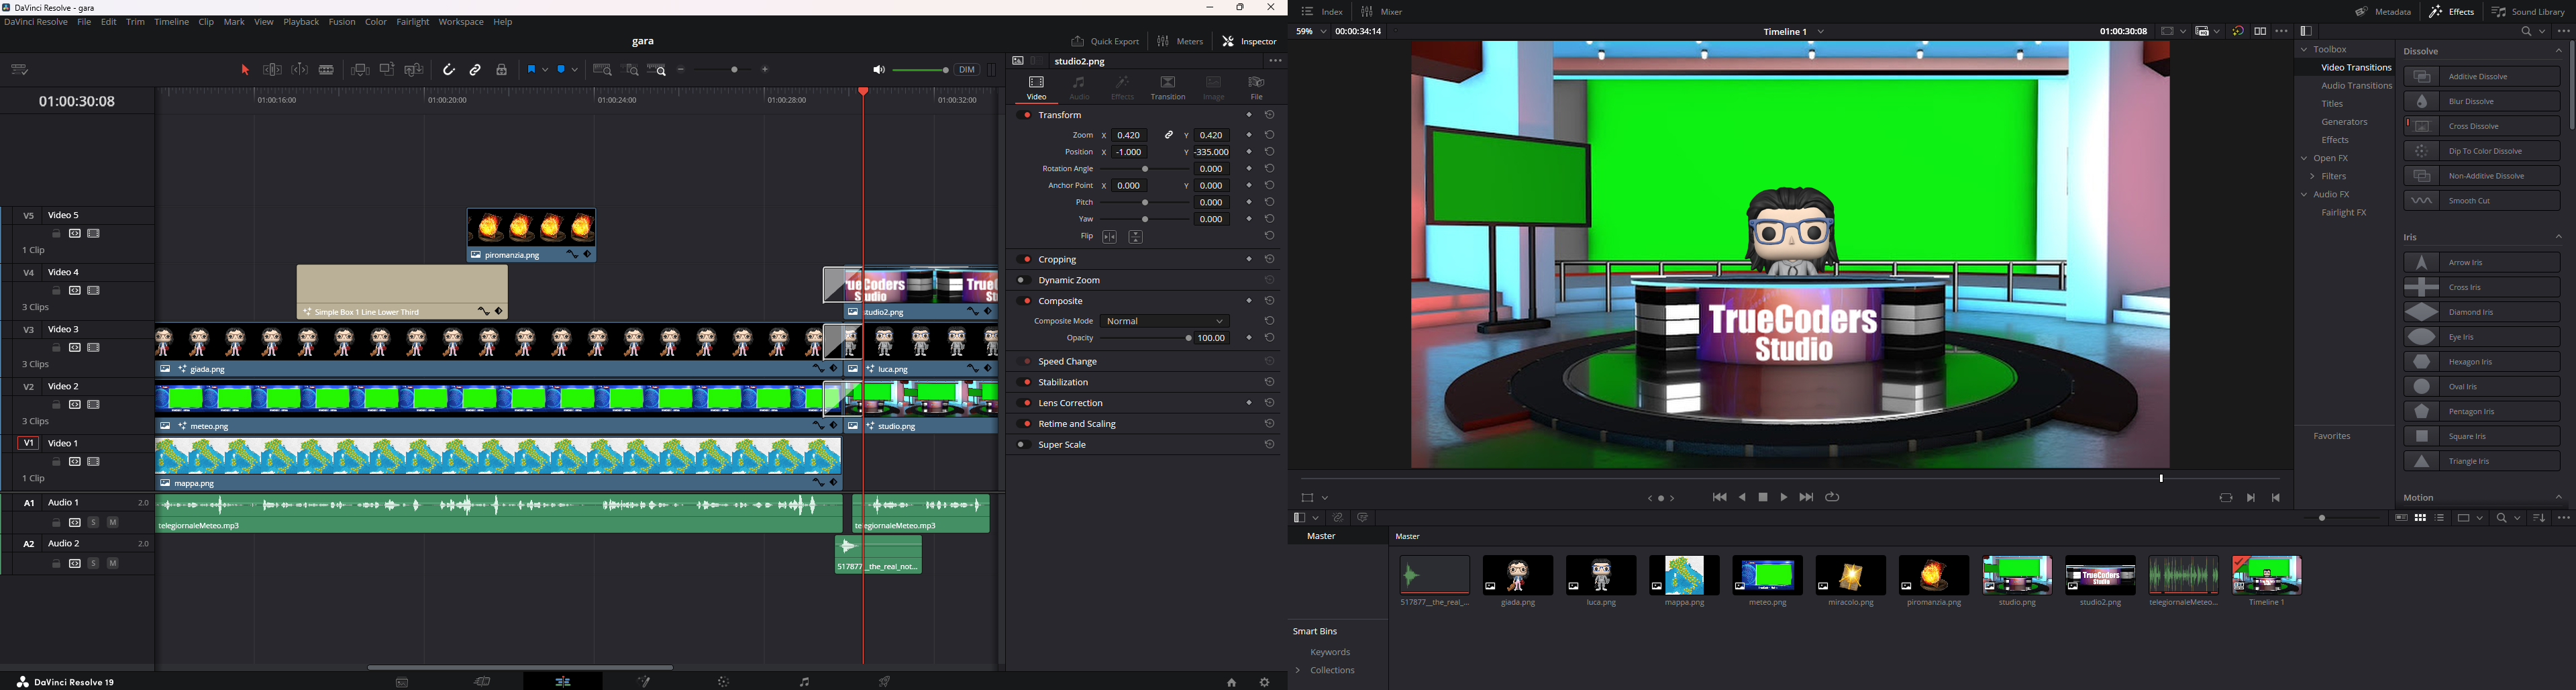Click the DIM button
Viewport: 2576px width, 690px height.
tap(967, 70)
